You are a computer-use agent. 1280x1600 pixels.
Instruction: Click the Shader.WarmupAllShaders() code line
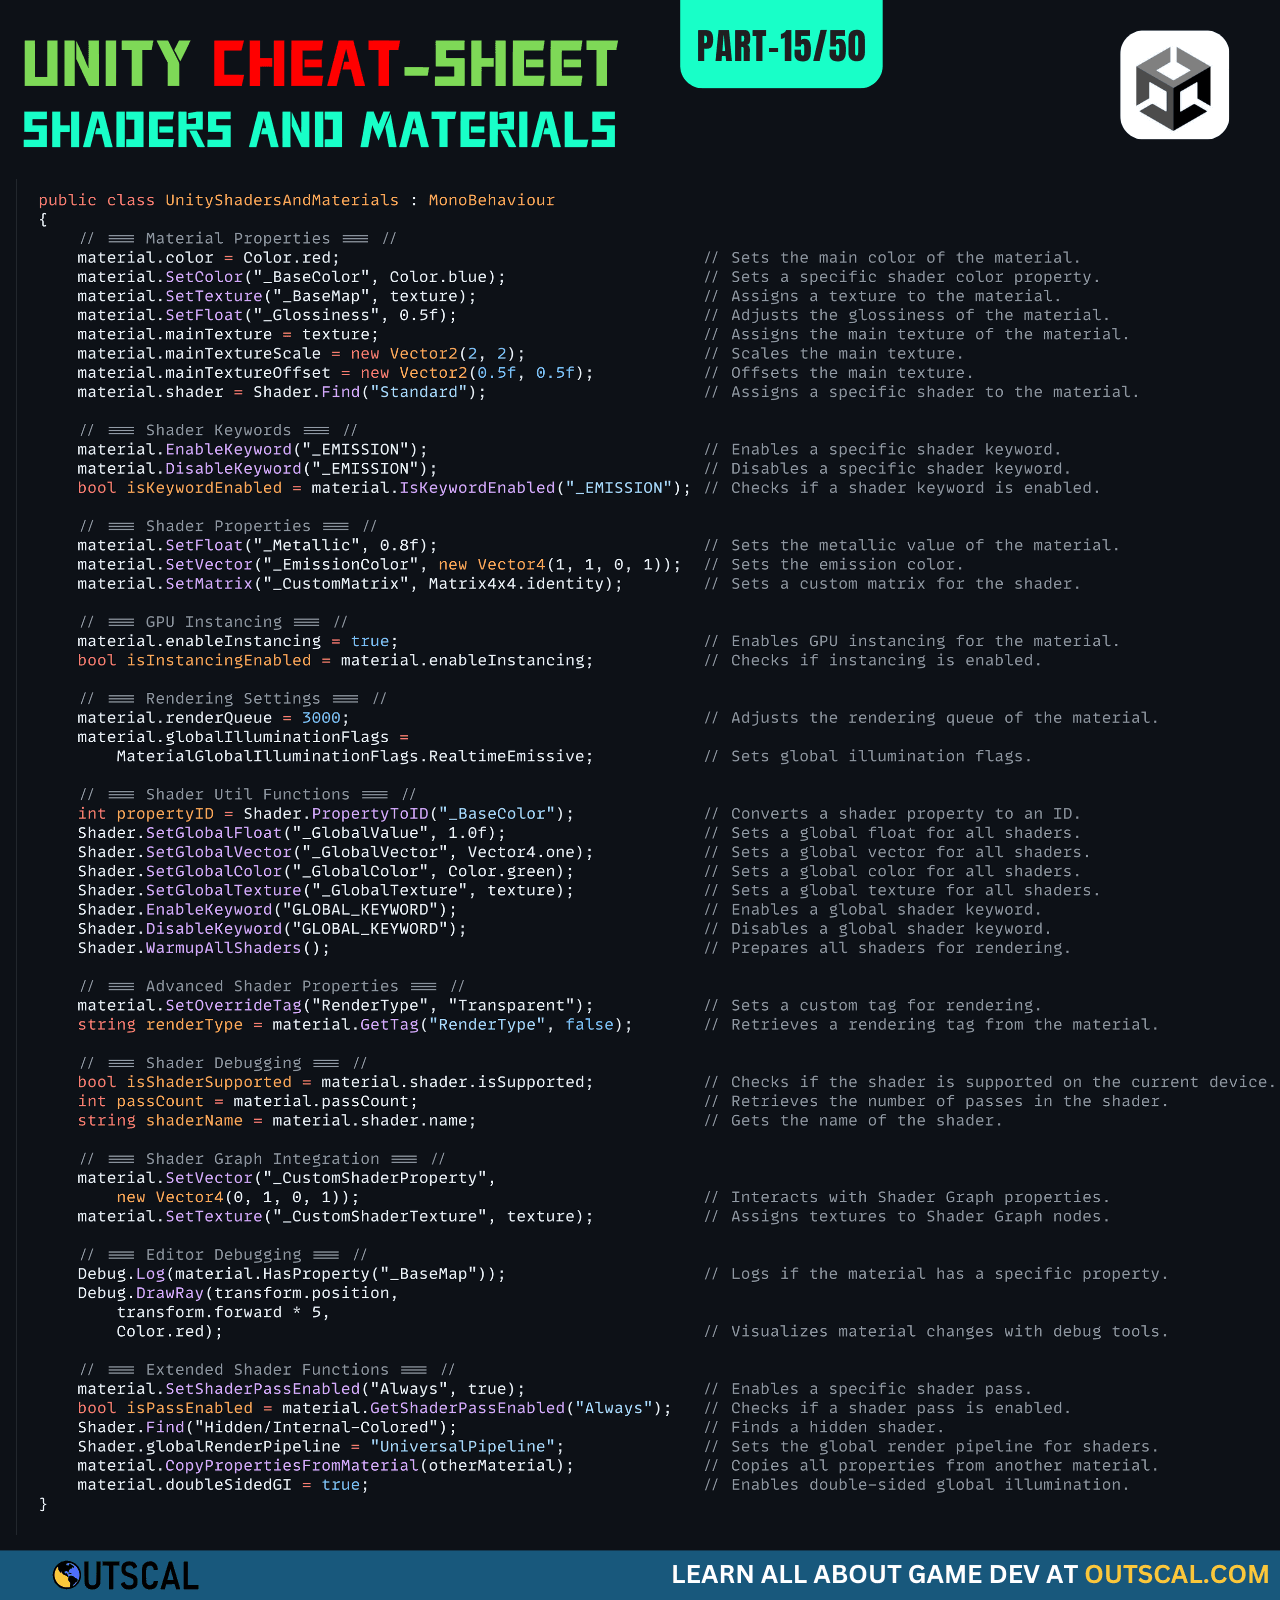[203, 948]
